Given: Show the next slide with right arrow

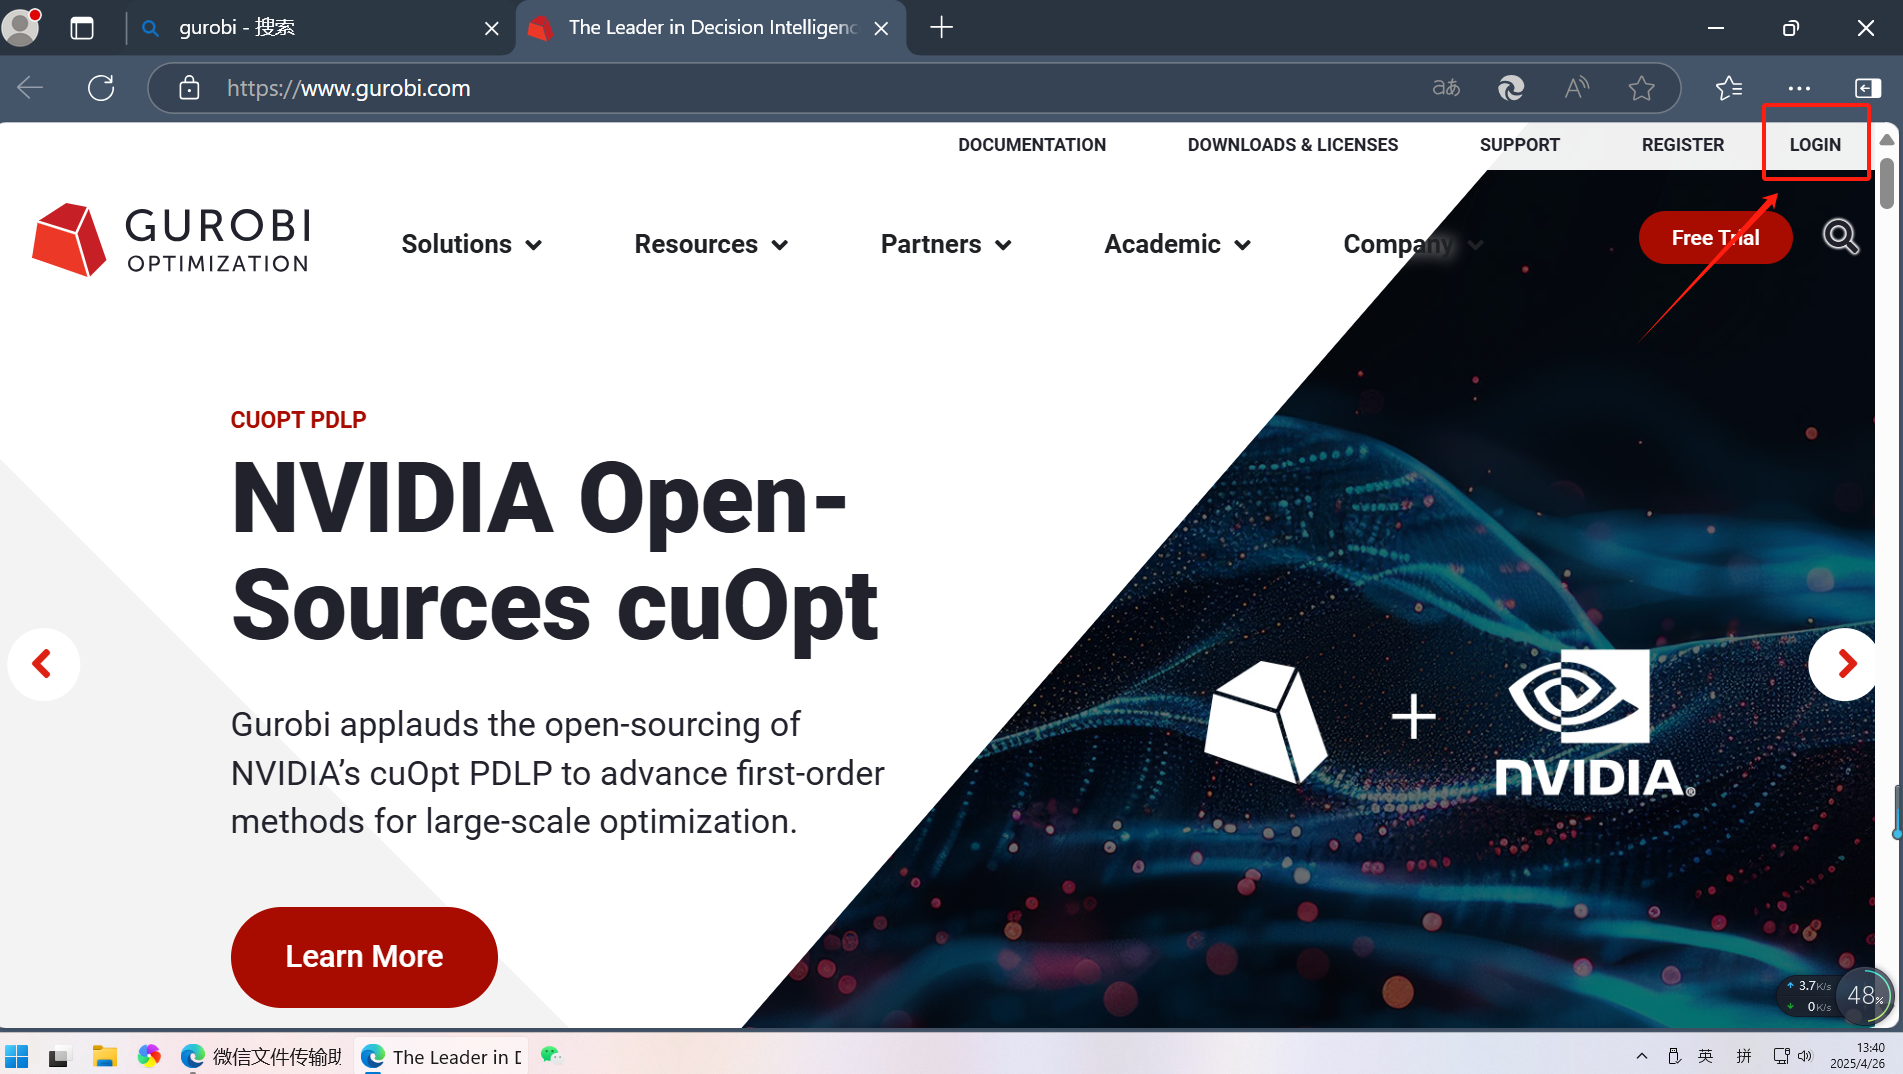Looking at the screenshot, I should tap(1843, 664).
